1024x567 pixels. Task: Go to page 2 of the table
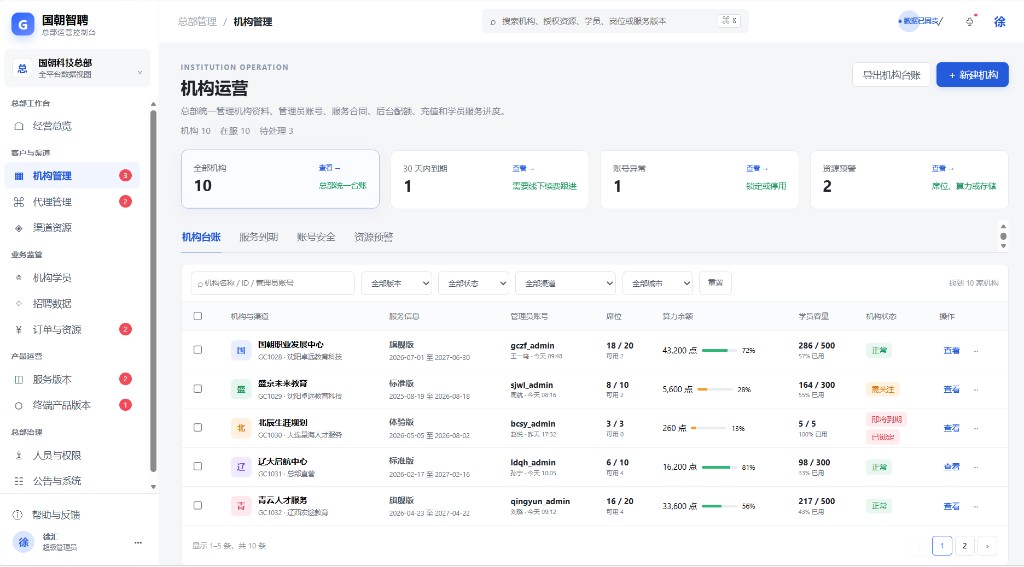tap(965, 545)
